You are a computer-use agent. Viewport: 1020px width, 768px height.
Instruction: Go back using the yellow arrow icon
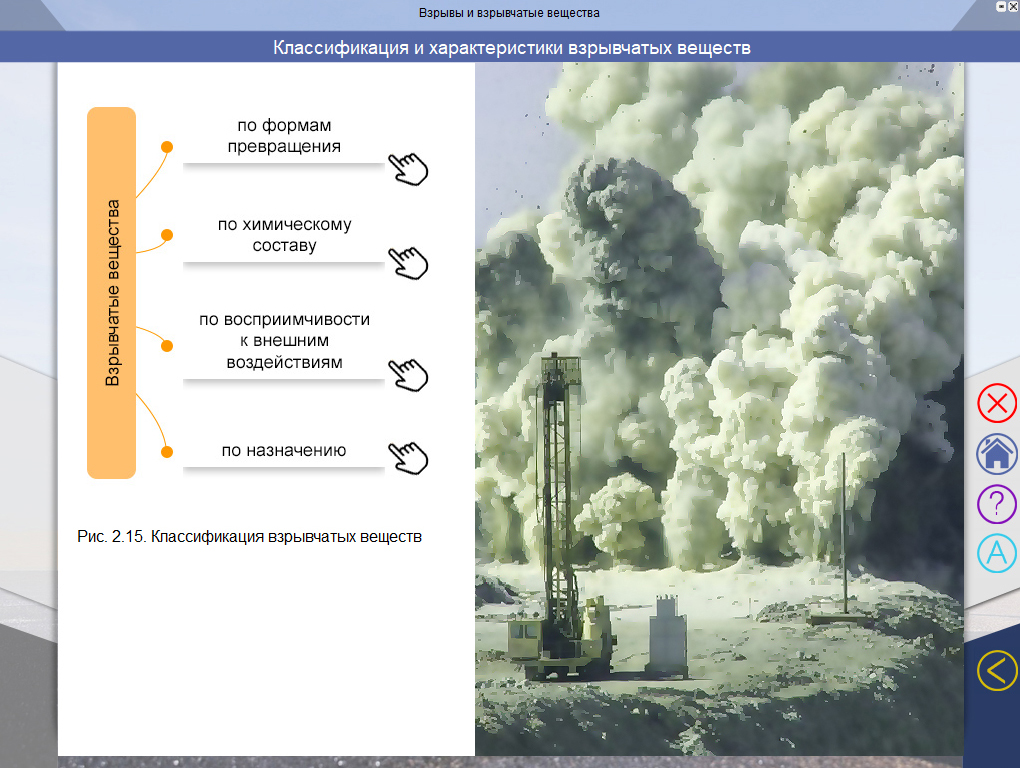[x=996, y=670]
